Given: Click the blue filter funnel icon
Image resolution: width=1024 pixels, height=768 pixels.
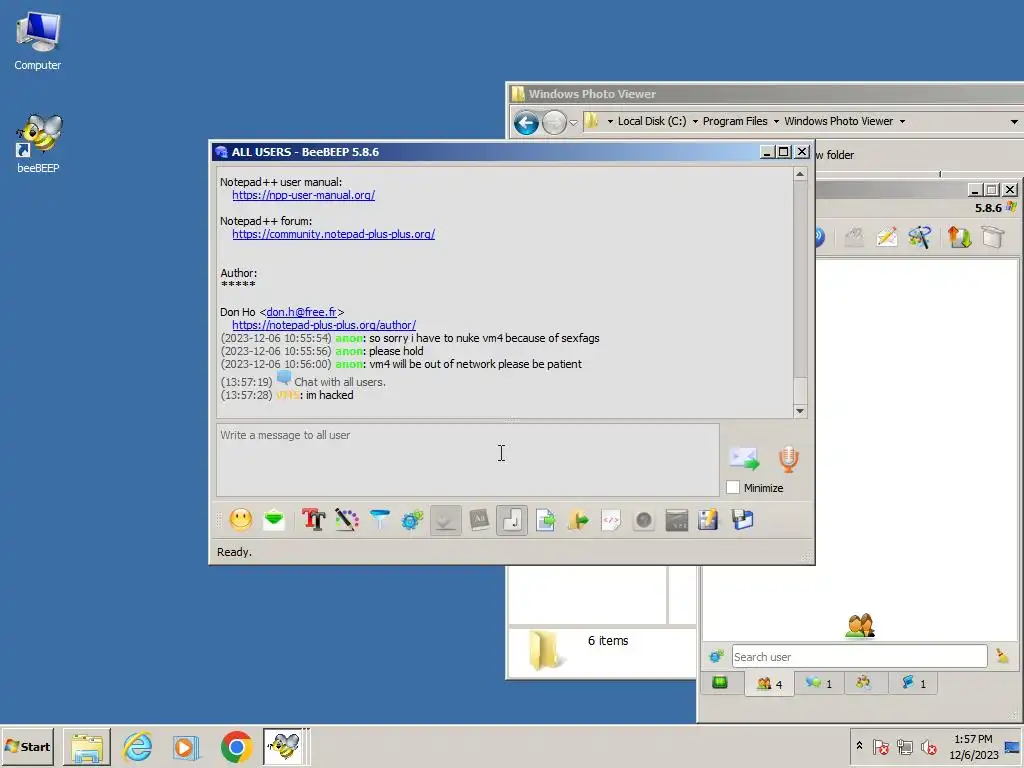Looking at the screenshot, I should point(379,520).
